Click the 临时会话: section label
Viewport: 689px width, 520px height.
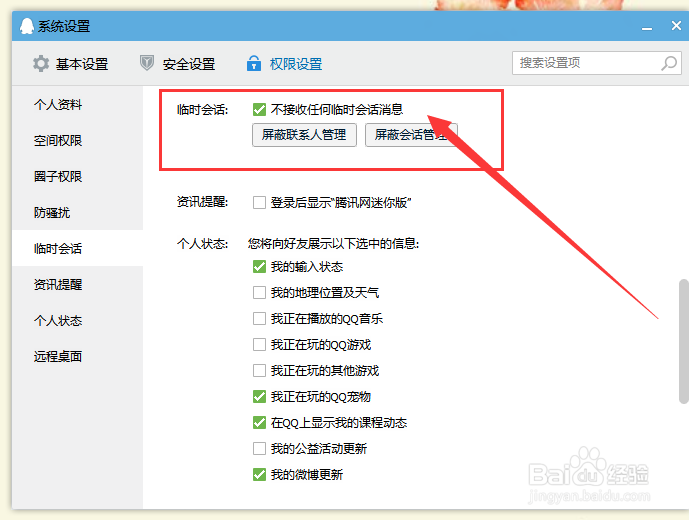click(x=203, y=109)
